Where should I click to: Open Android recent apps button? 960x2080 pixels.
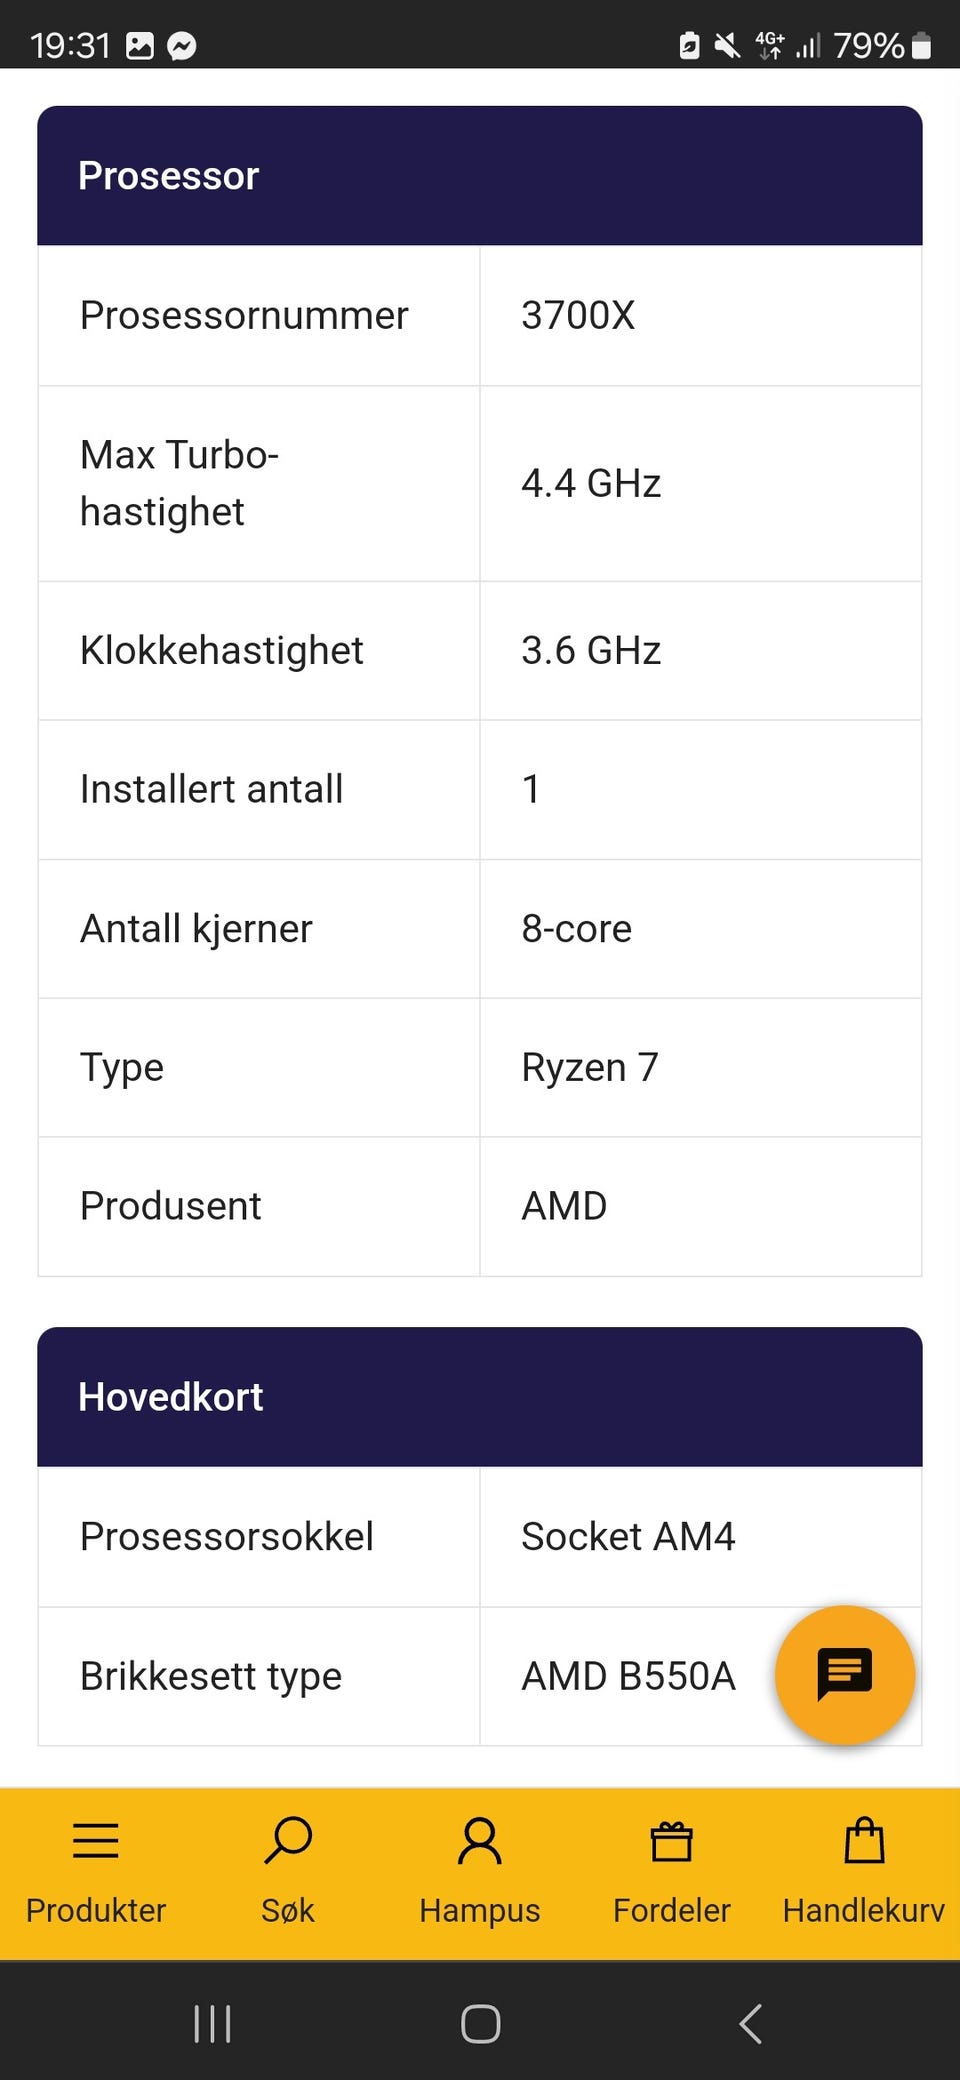(x=212, y=2024)
